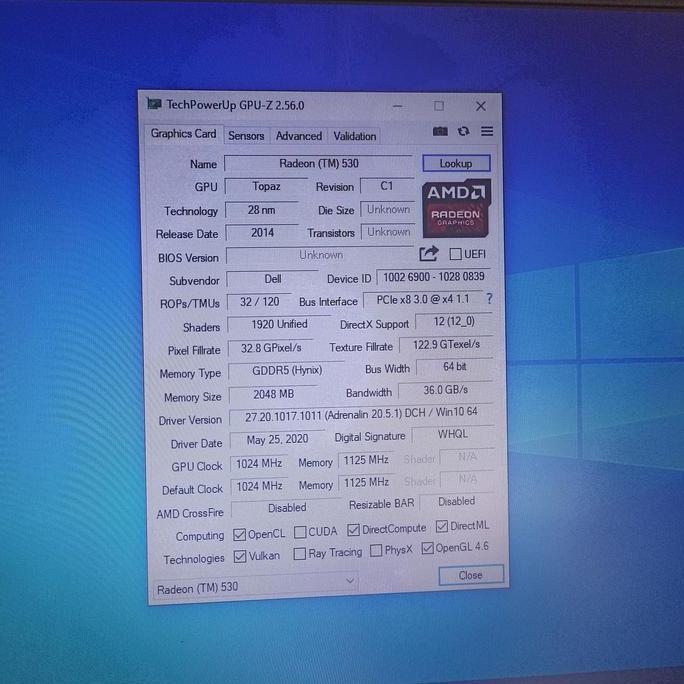Click the Bus Width 64 bit field
684x684 pixels.
point(455,367)
